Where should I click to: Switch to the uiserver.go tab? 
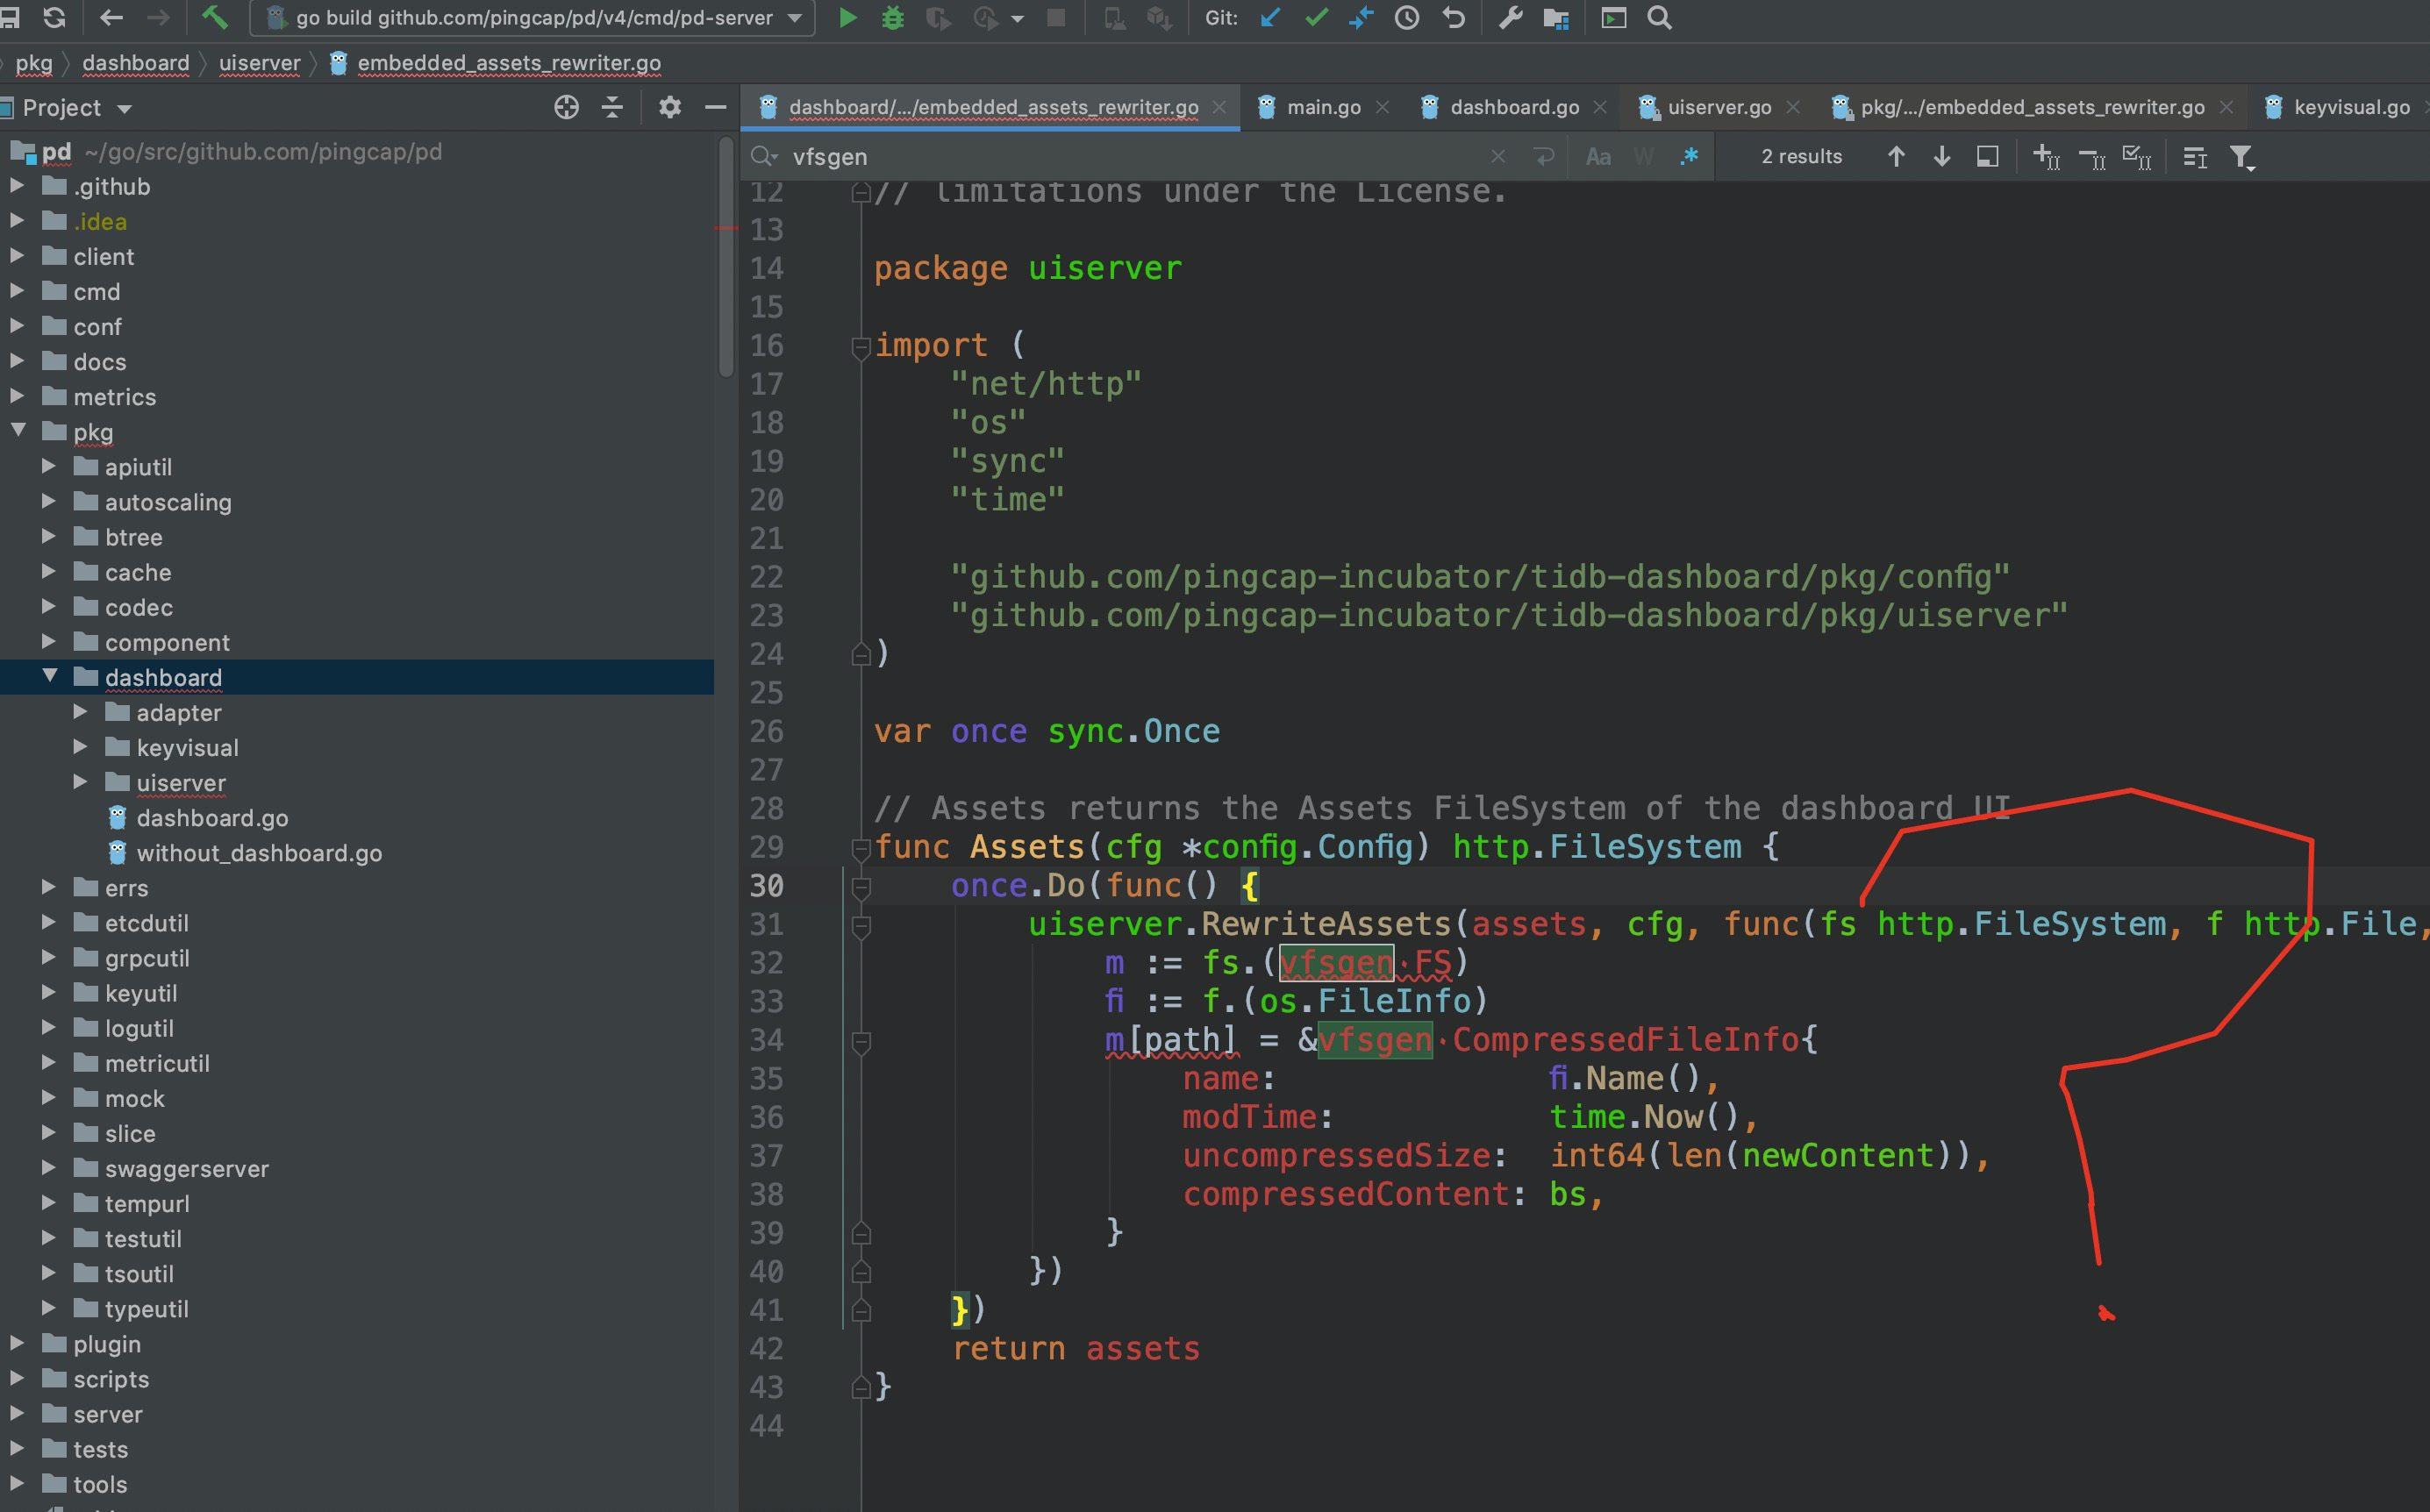coord(1718,107)
